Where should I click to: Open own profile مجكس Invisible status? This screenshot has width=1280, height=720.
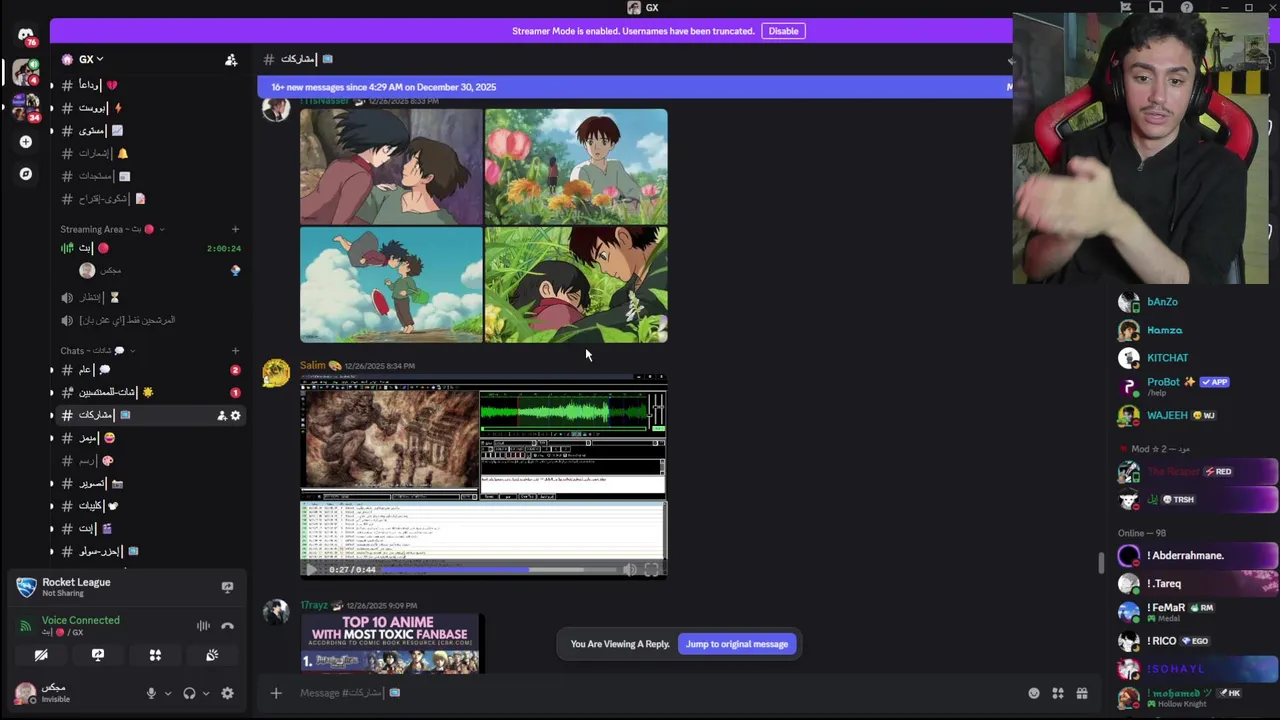click(x=45, y=693)
